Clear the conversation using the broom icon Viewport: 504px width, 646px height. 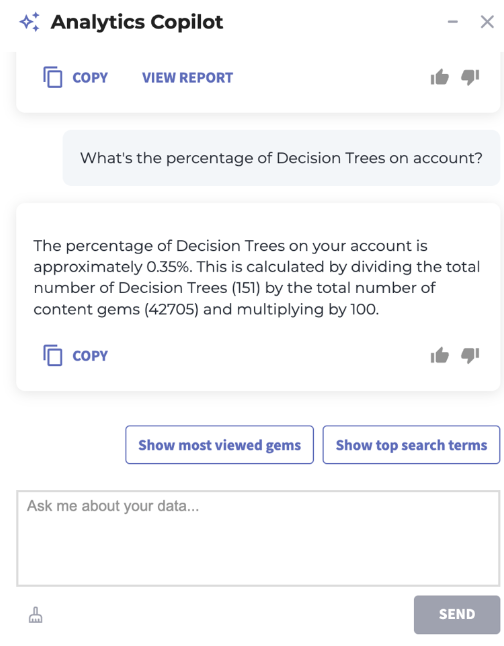point(35,615)
